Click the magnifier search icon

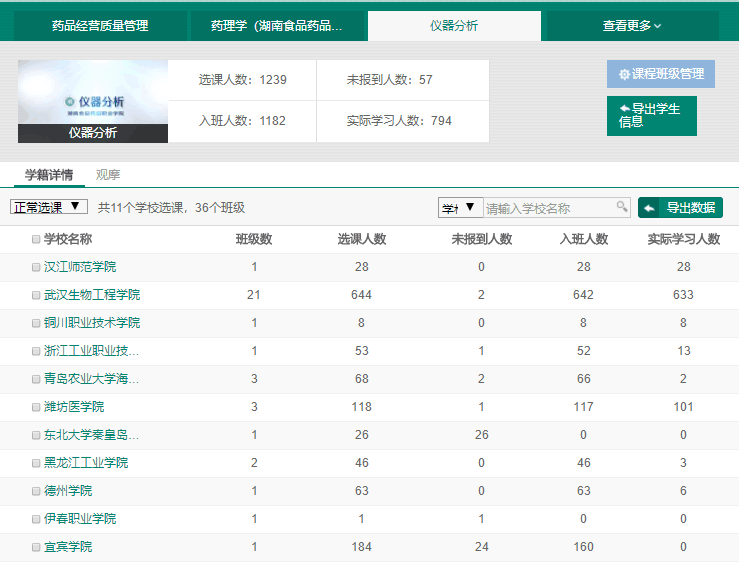(x=622, y=207)
